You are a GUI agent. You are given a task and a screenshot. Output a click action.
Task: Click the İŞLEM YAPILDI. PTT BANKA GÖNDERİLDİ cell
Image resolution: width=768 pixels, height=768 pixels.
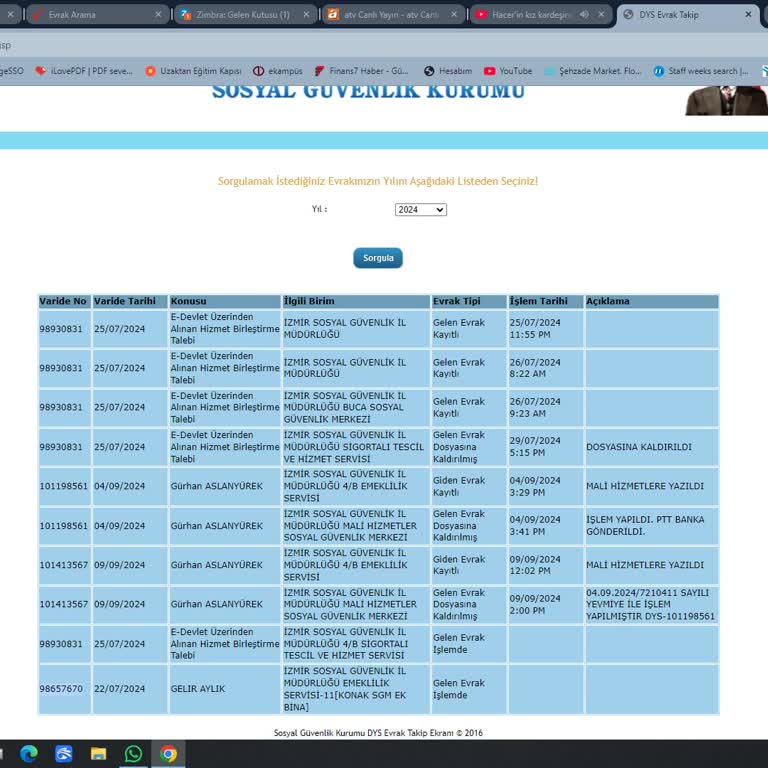[652, 526]
